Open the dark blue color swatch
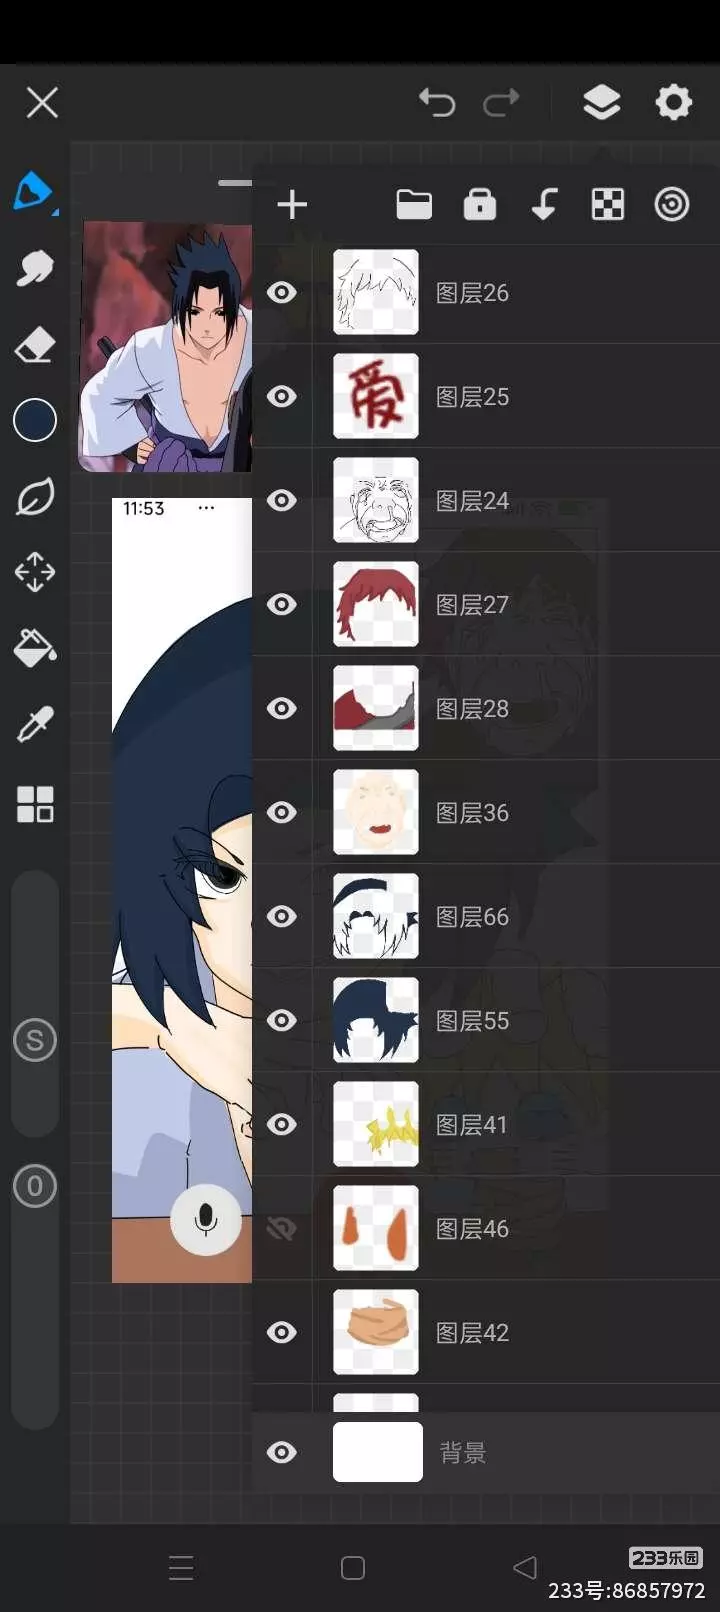This screenshot has width=720, height=1612. [x=35, y=420]
